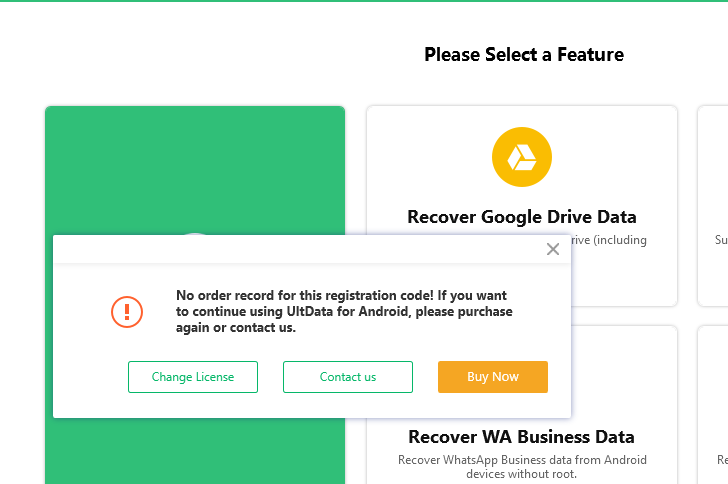Click the Google Drive yellow icon
Viewport: 728px width, 484px height.
[x=522, y=157]
